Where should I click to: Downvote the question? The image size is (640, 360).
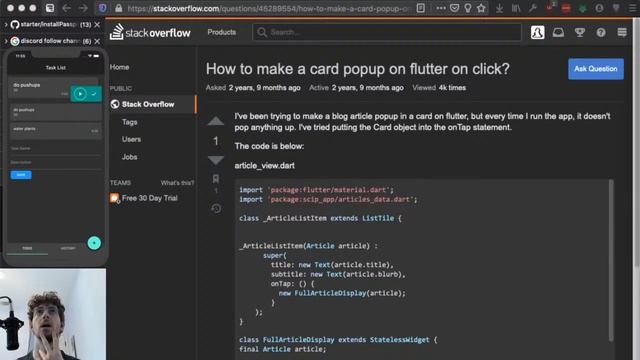pyautogui.click(x=216, y=160)
